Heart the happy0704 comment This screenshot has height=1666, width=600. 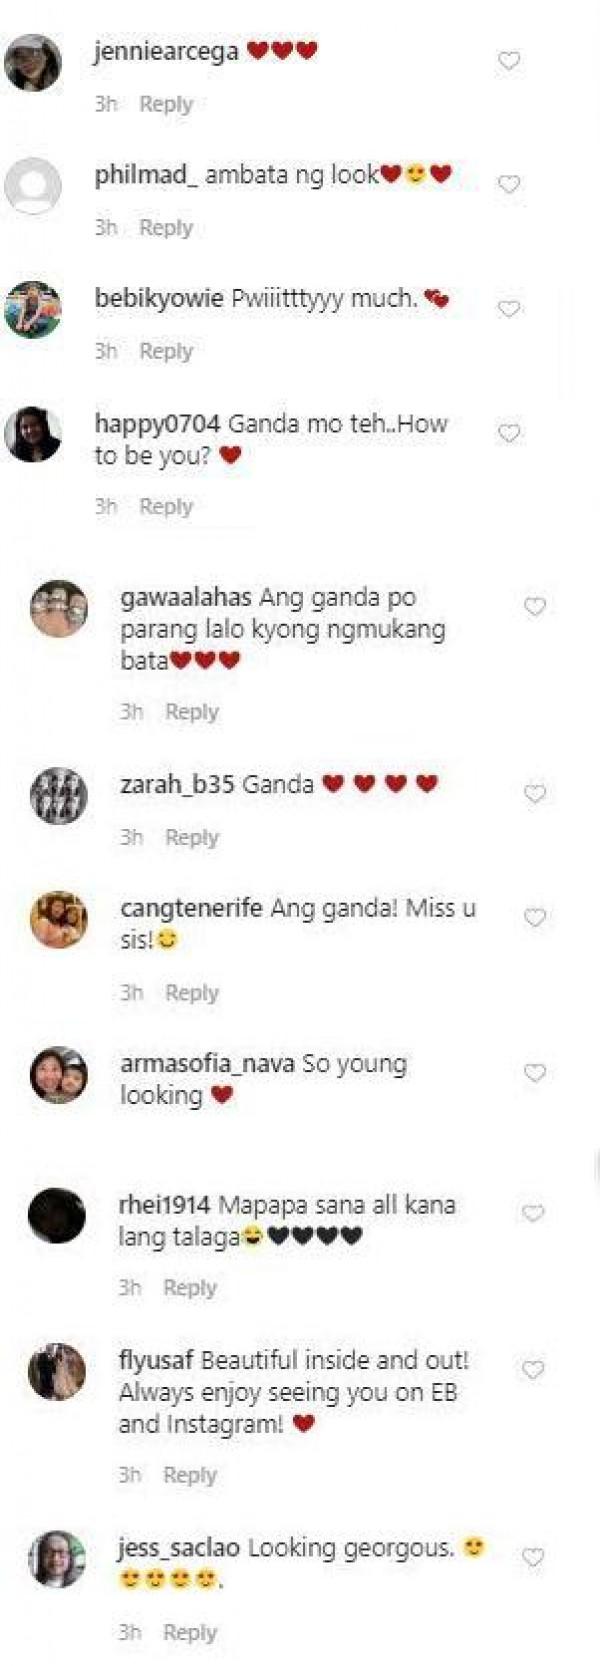pos(509,433)
